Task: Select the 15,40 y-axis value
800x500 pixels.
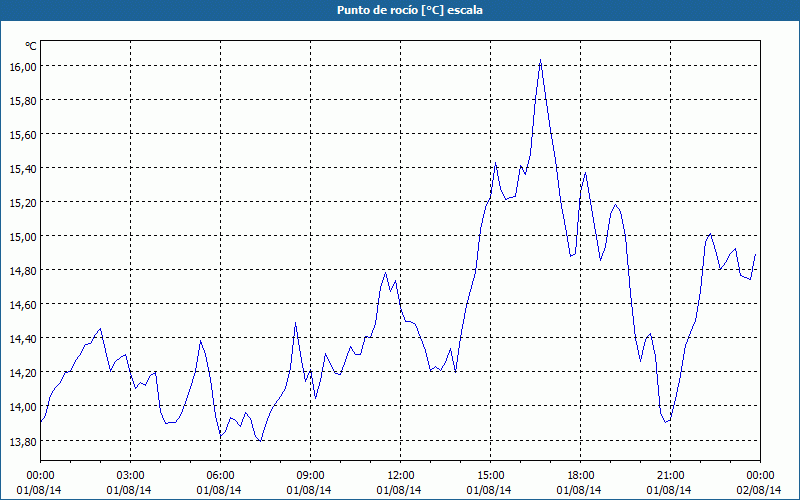Action: point(23,168)
